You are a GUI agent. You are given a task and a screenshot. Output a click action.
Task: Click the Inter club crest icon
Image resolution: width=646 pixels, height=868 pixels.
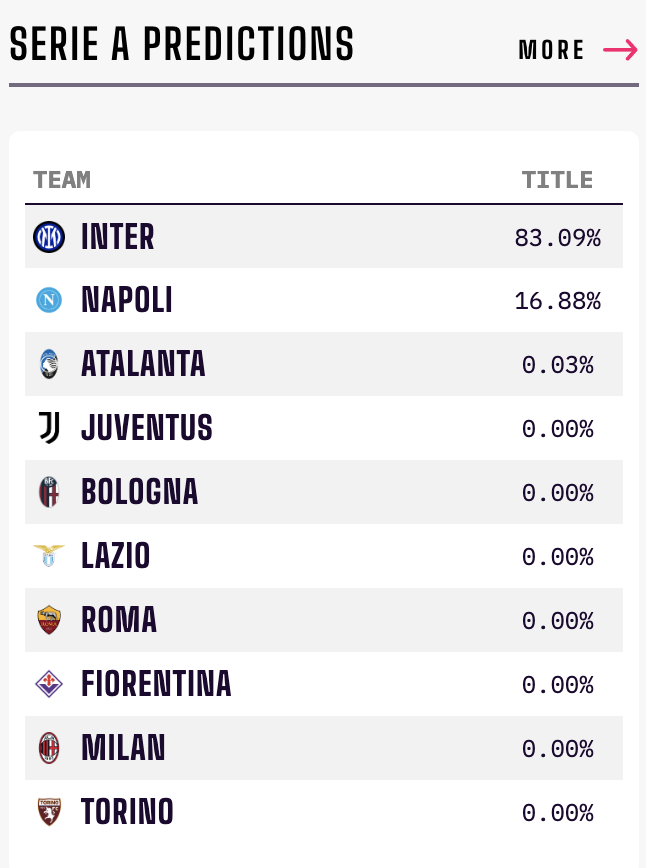pyautogui.click(x=49, y=237)
